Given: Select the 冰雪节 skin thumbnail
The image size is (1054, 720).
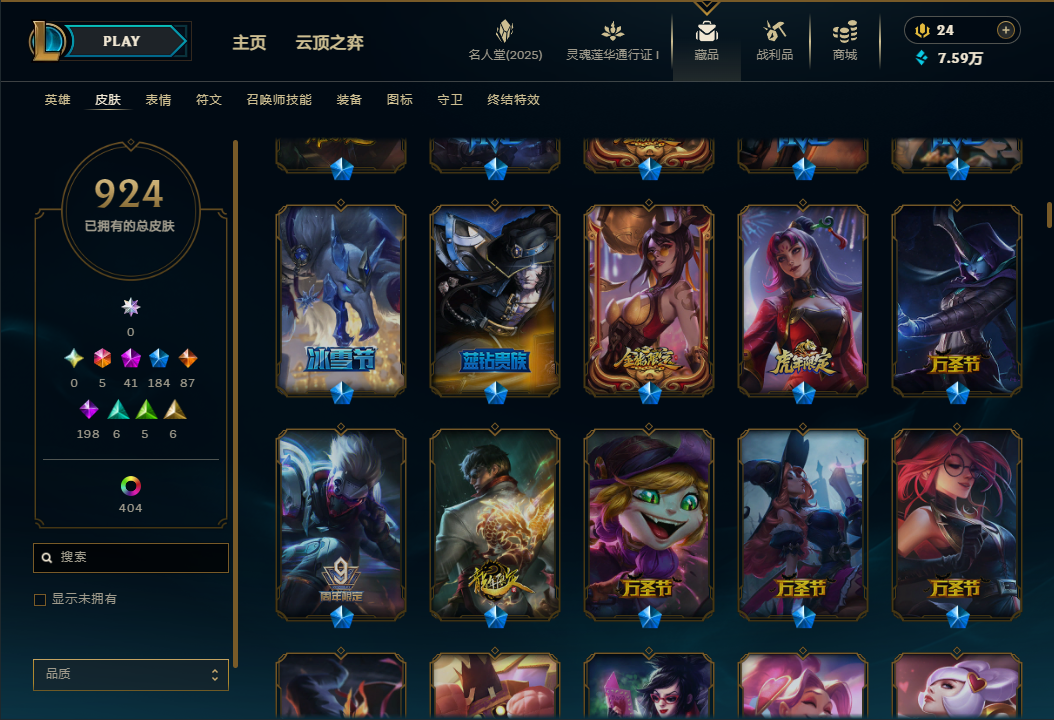Looking at the screenshot, I should 341,301.
